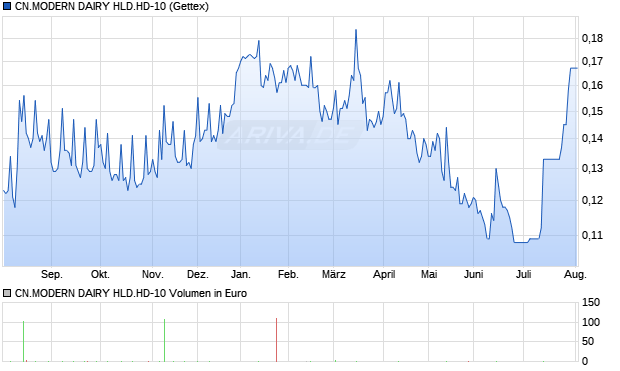Click the 'März' month label
The image size is (620, 371).
point(334,274)
